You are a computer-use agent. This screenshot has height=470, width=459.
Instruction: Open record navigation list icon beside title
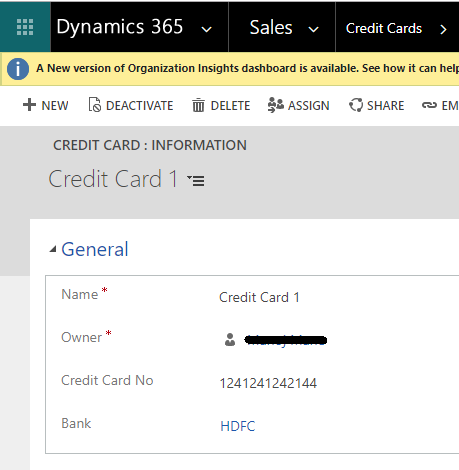click(x=196, y=181)
